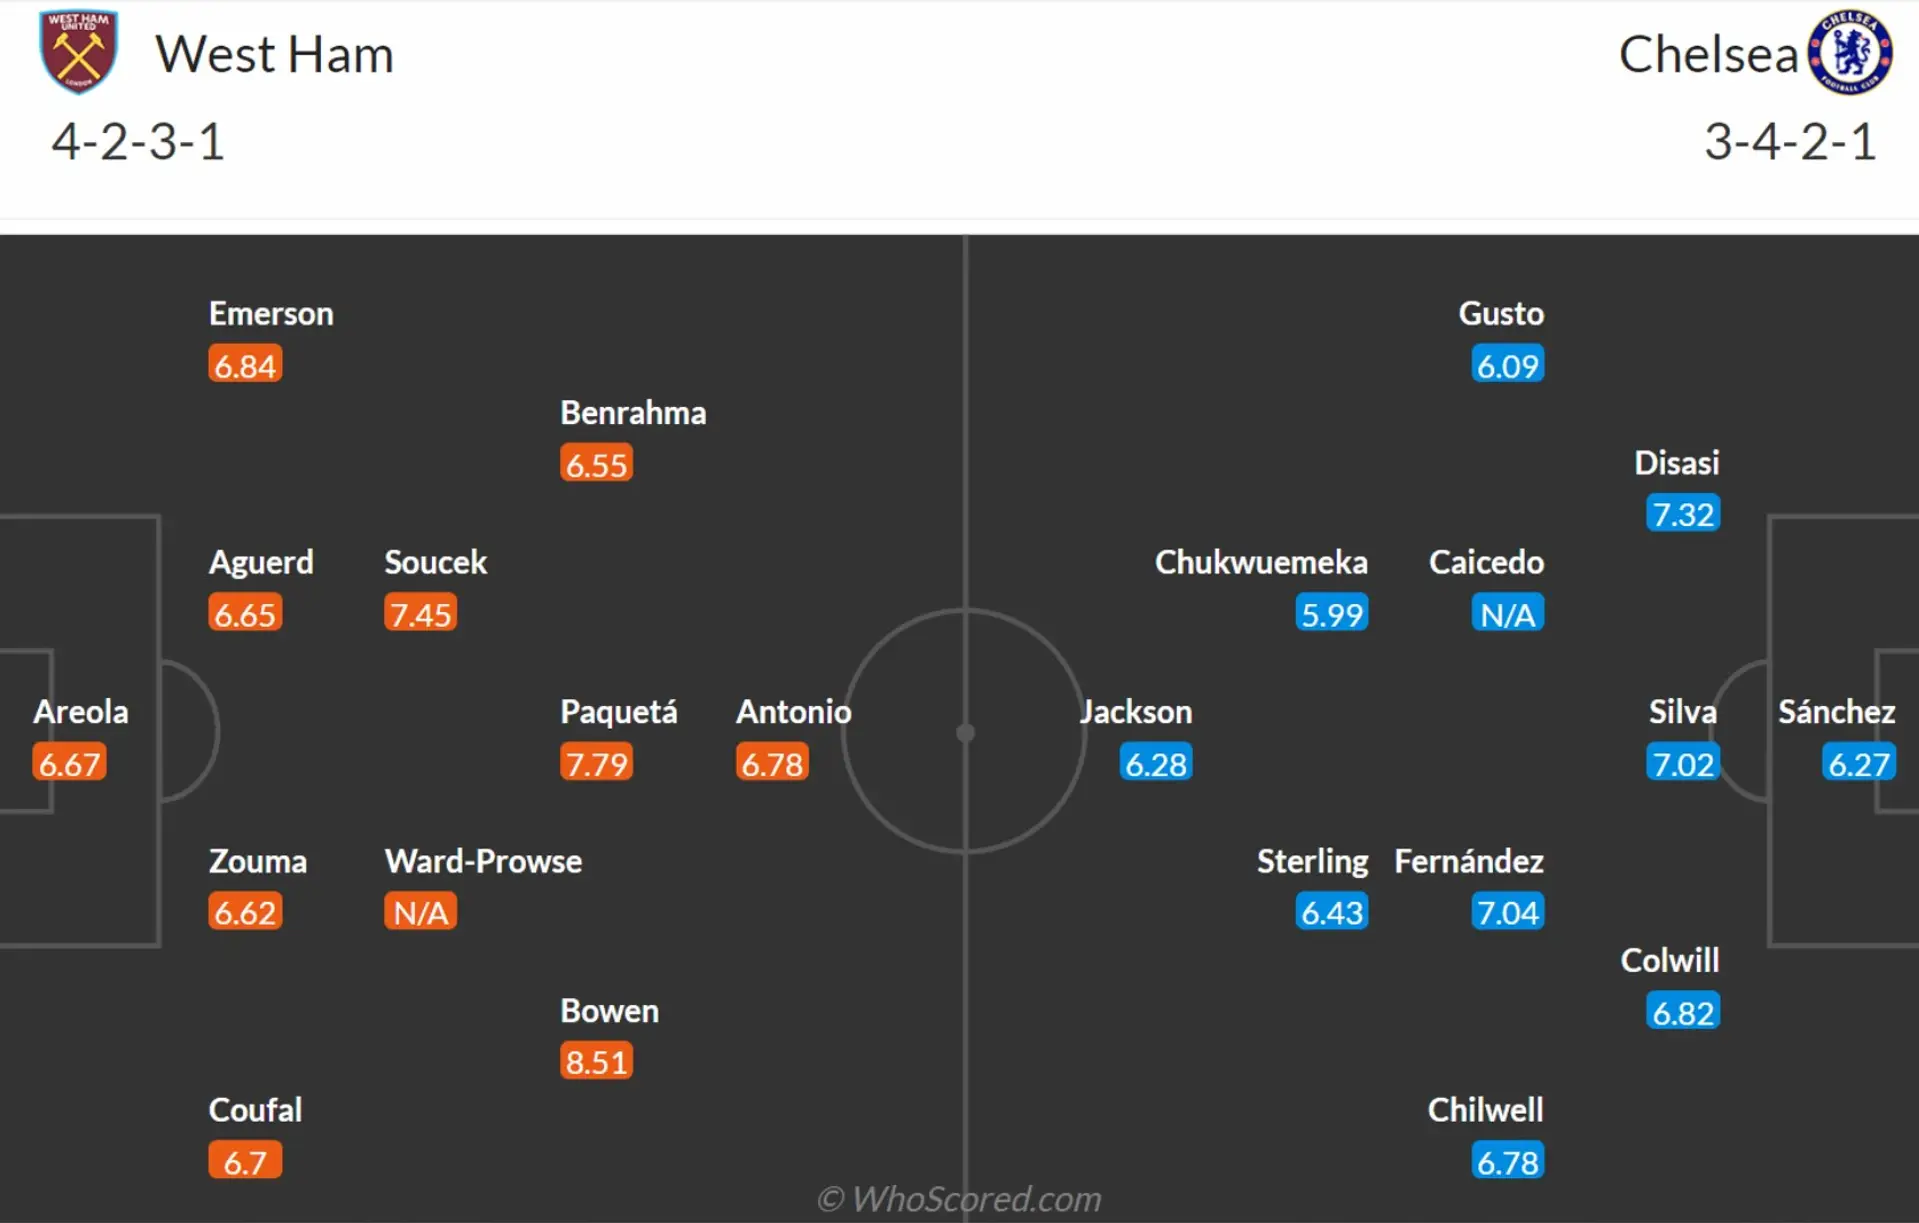Click the WhoScored.com watermark
The image size is (1919, 1223).
pyautogui.click(x=959, y=1198)
